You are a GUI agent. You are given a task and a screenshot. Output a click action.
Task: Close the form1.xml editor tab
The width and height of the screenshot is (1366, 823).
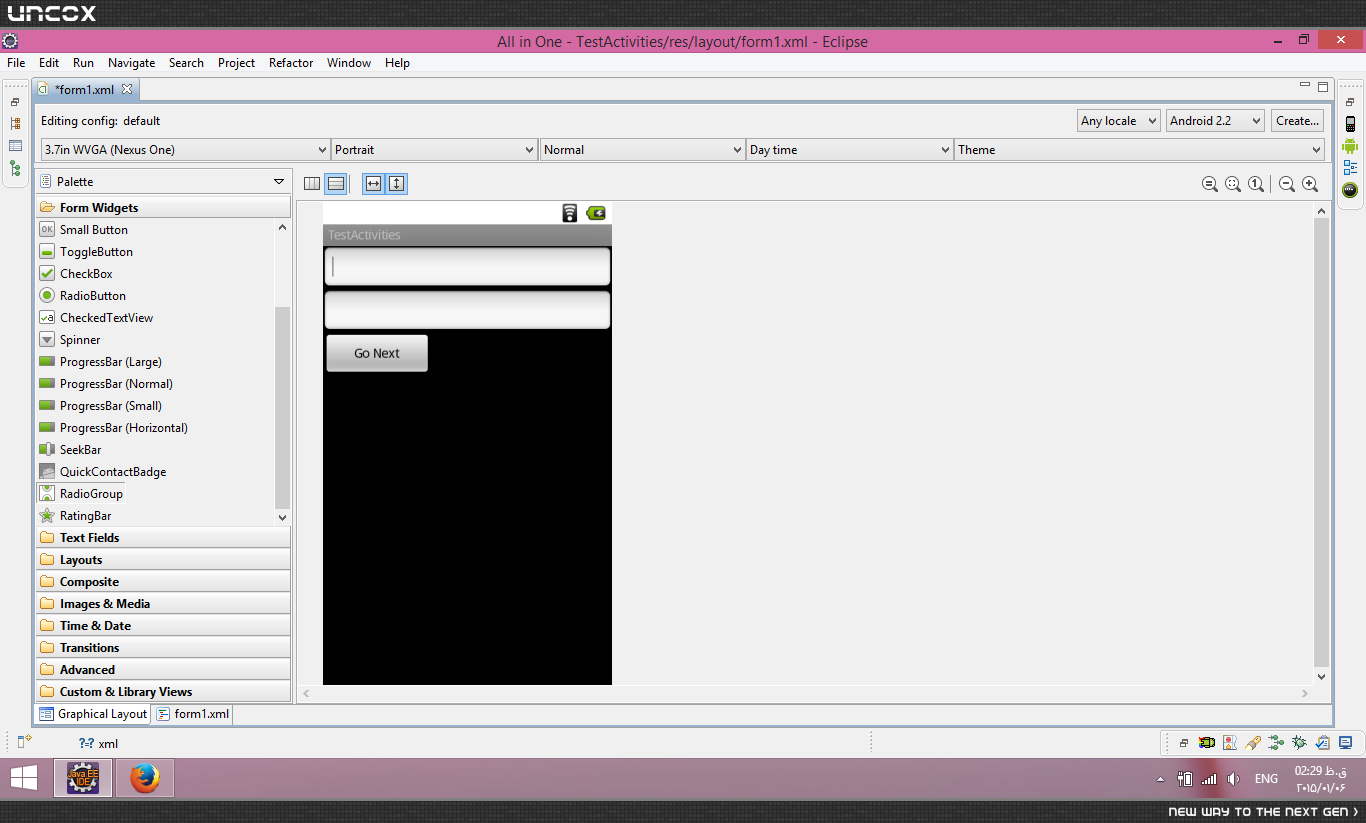[x=127, y=89]
